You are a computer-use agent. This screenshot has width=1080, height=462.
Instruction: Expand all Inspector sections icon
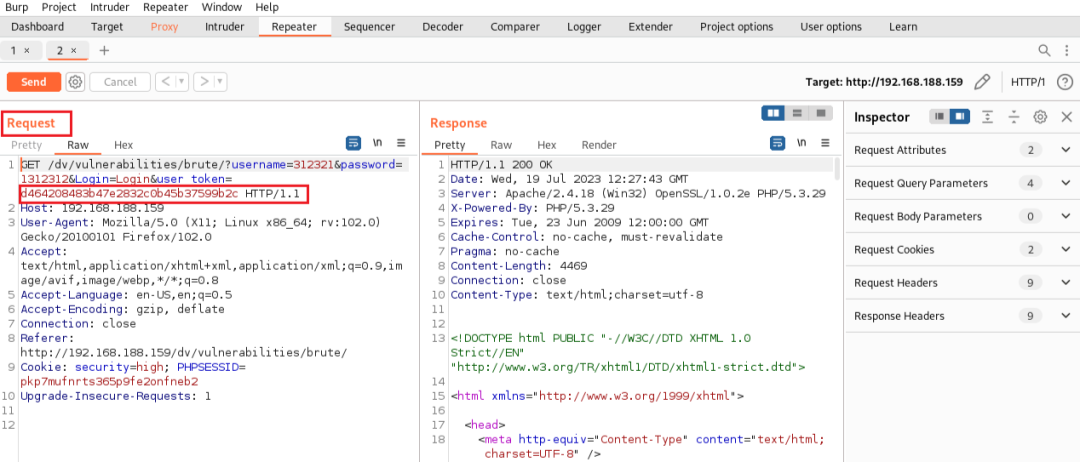click(x=988, y=117)
